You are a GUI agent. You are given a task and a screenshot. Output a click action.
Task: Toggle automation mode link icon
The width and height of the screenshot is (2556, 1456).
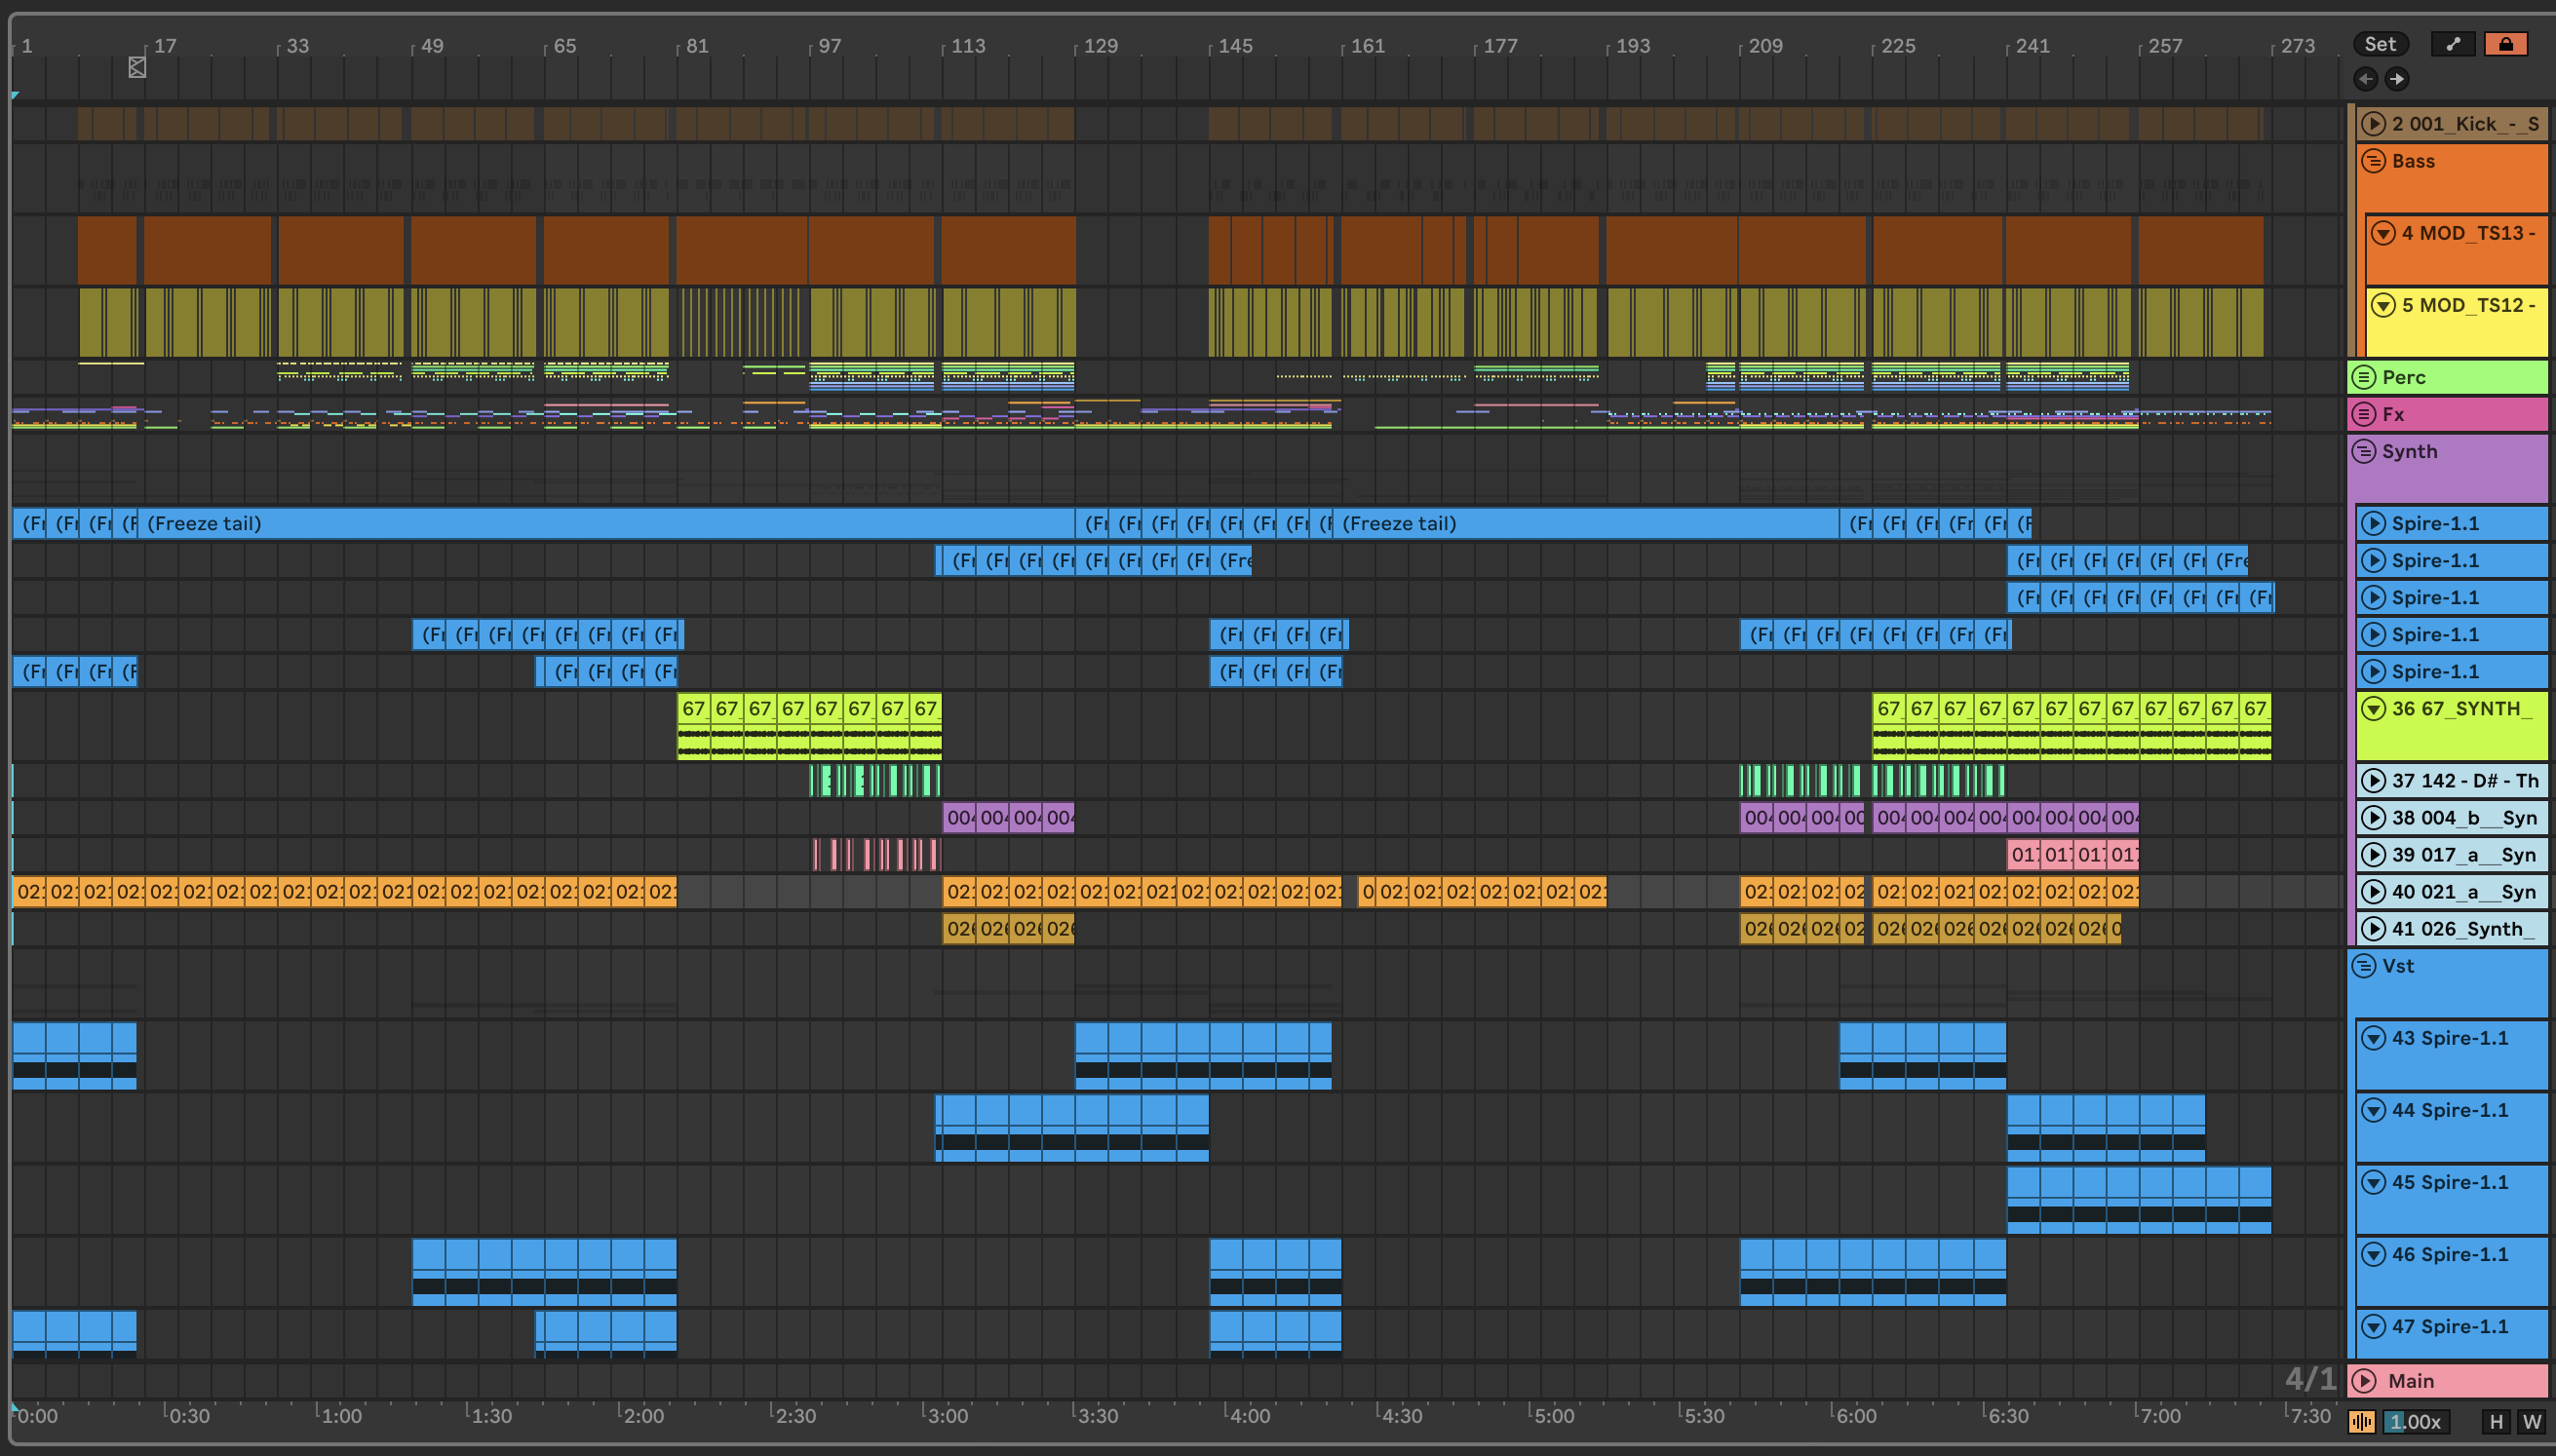2452,44
